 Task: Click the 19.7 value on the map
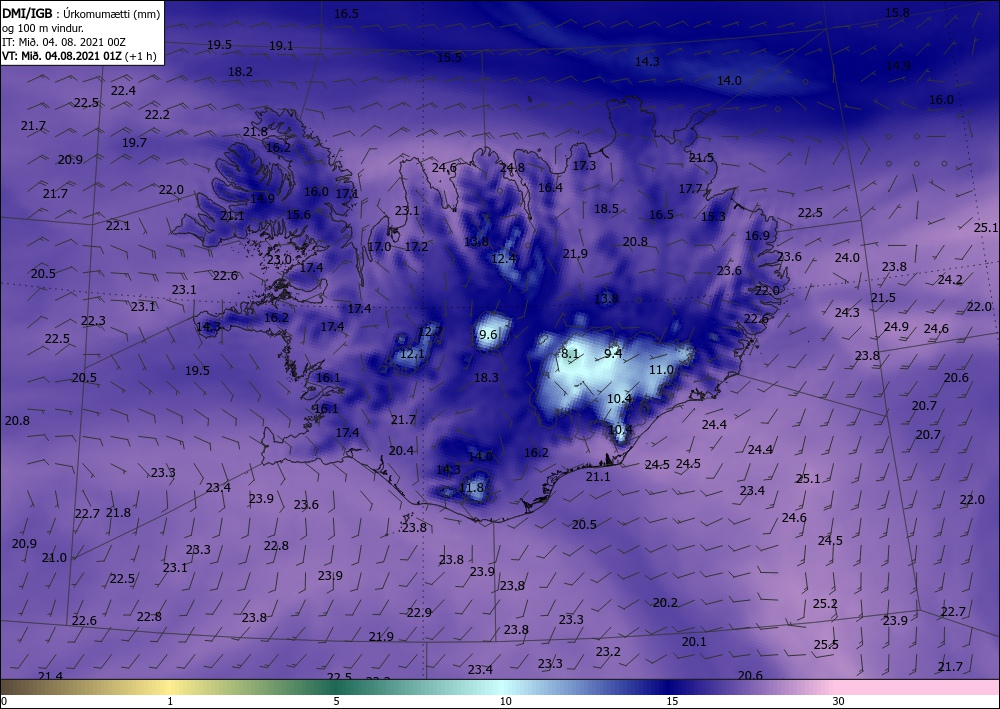point(134,142)
